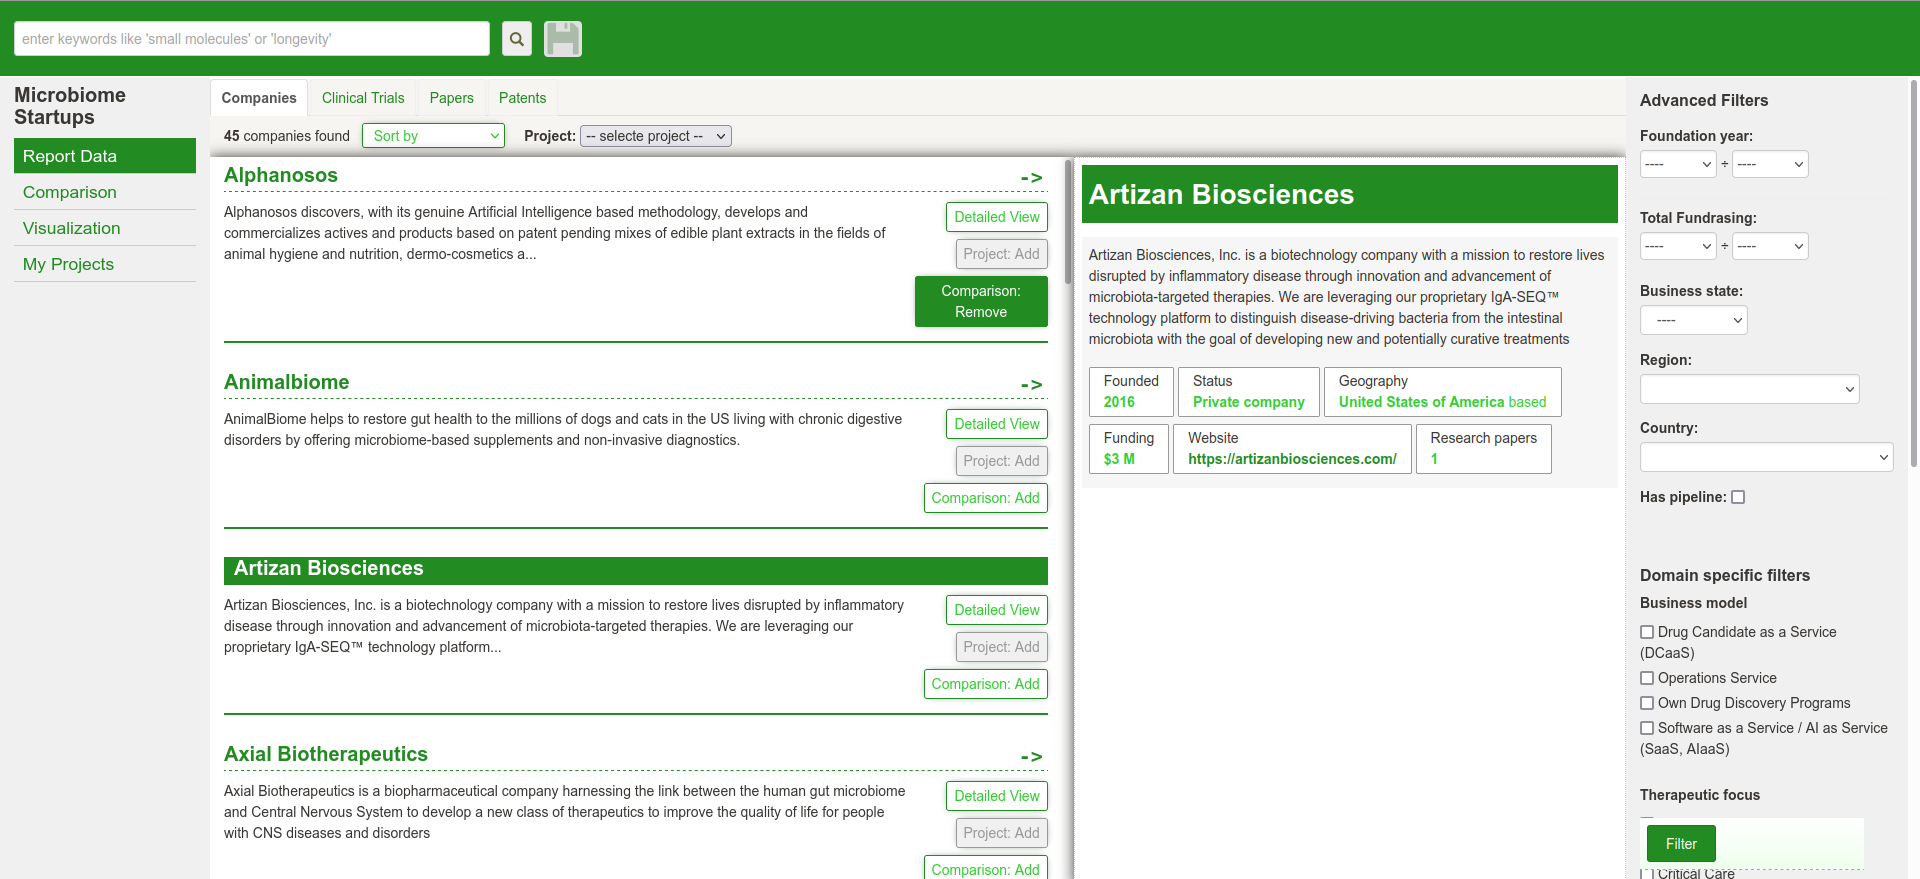The image size is (1920, 879).
Task: Open Country dropdown
Action: [x=1767, y=457]
